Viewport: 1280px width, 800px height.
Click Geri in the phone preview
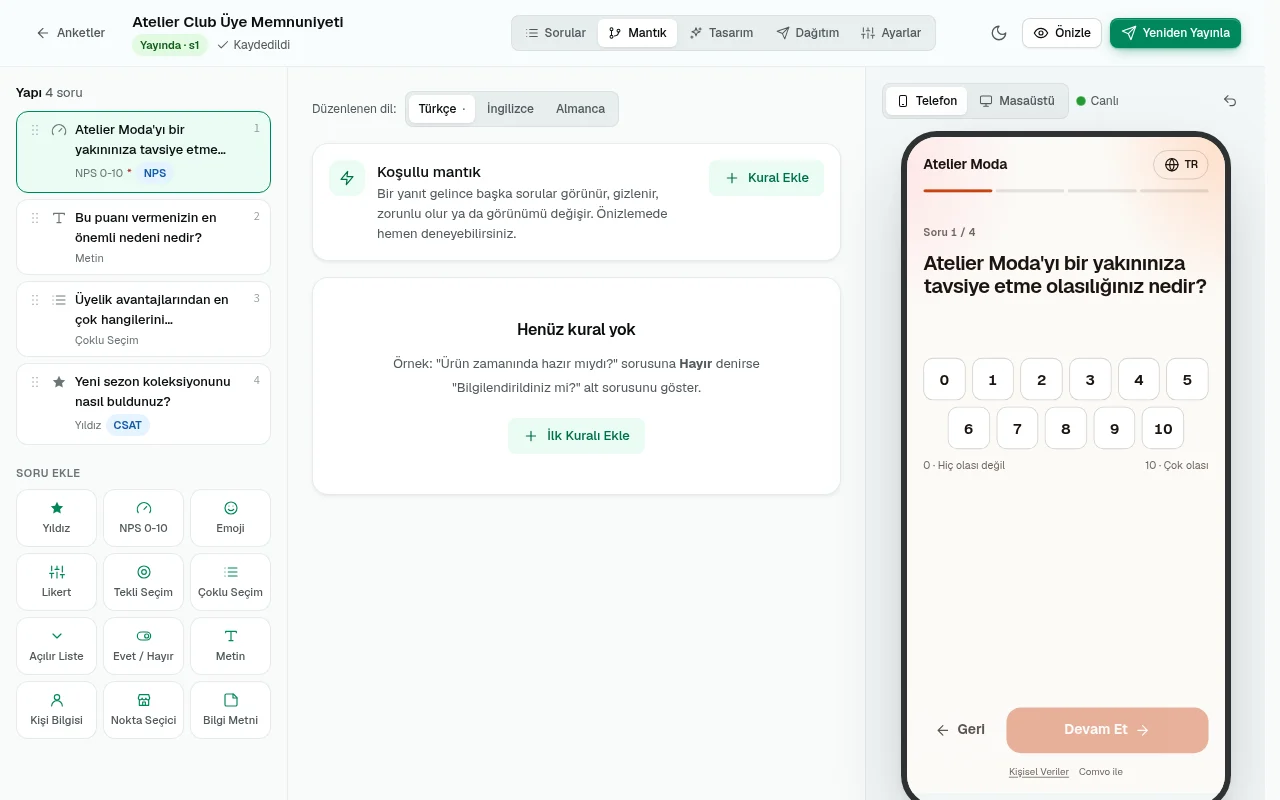[x=960, y=730]
